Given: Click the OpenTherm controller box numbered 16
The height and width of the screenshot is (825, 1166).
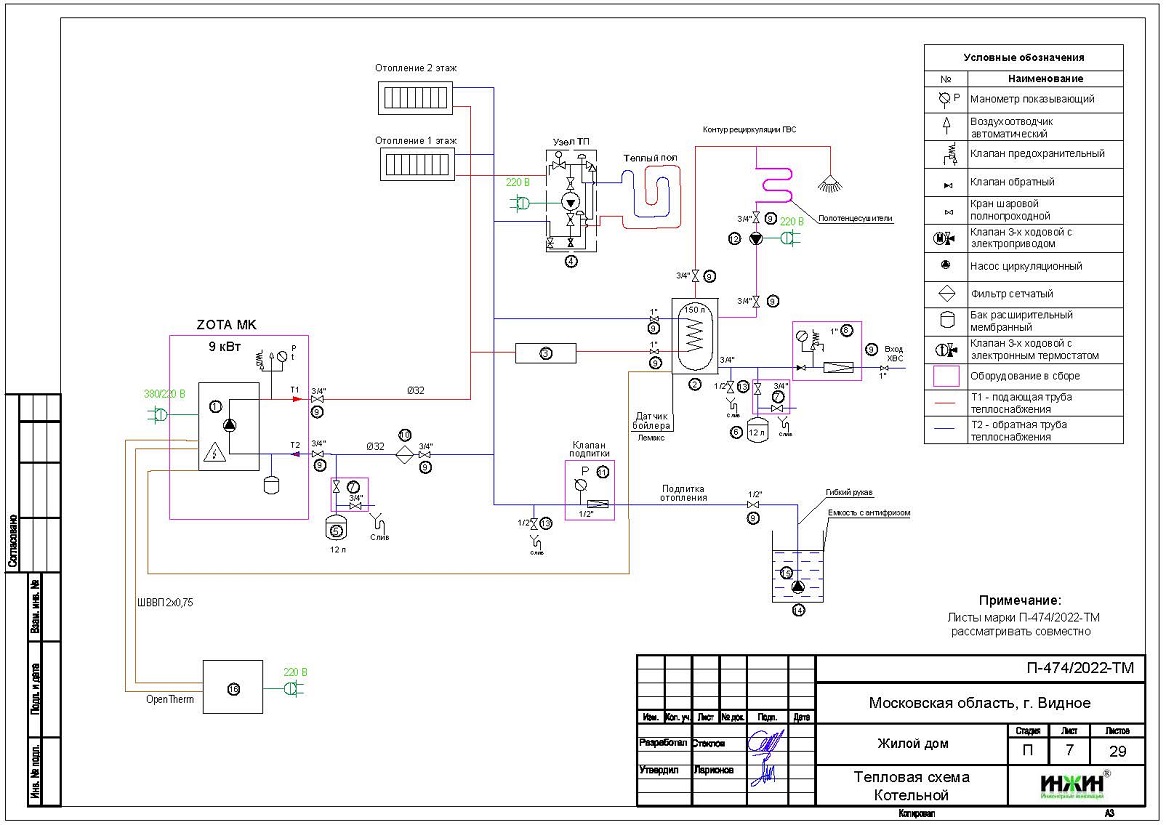Looking at the screenshot, I should coord(233,687).
